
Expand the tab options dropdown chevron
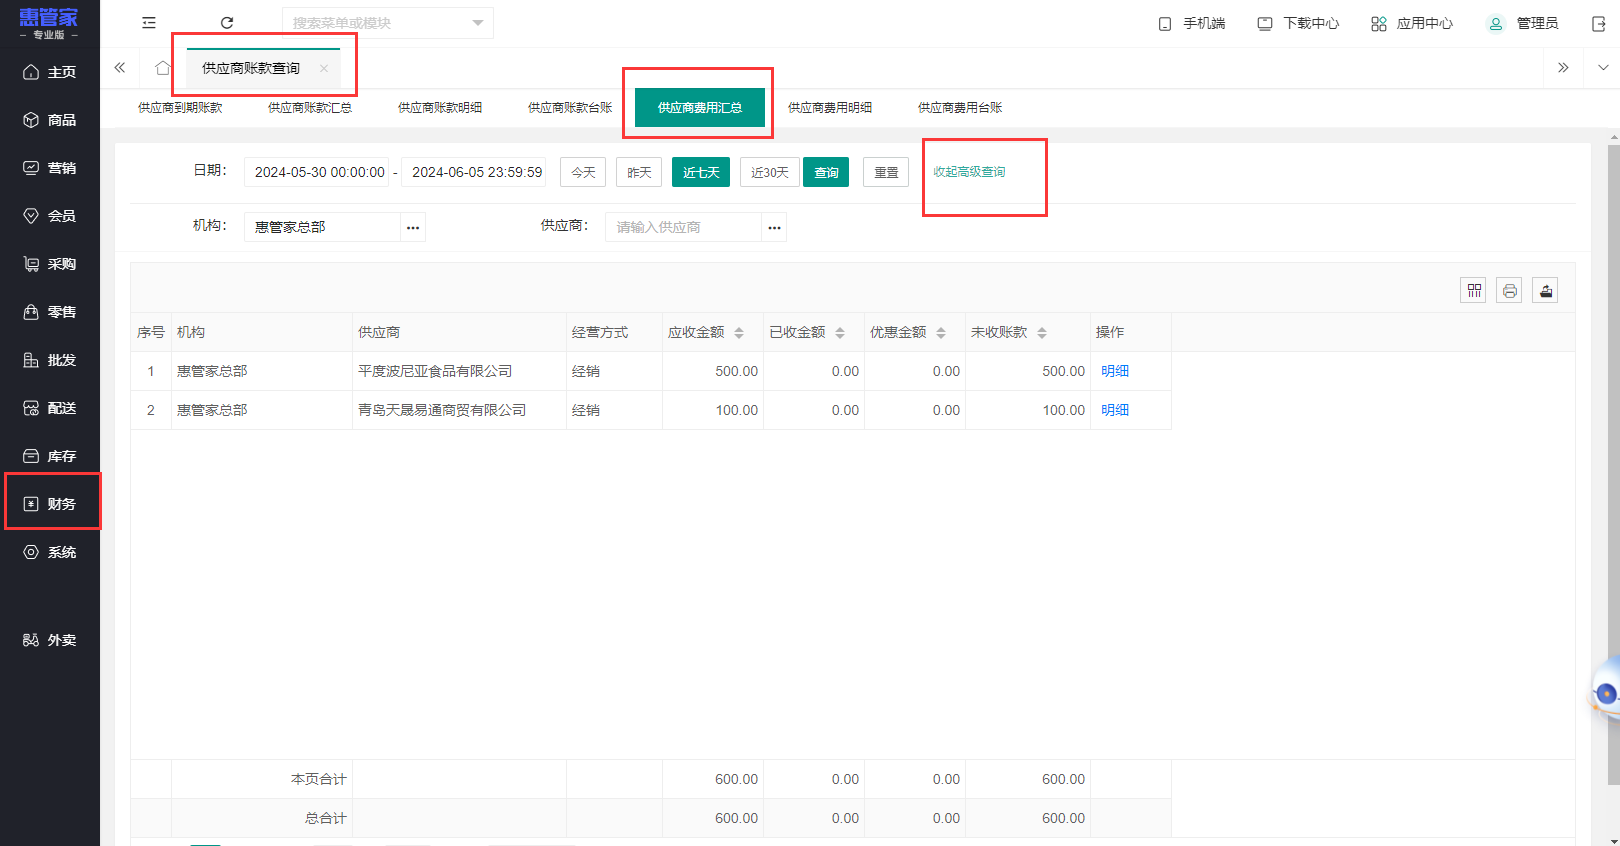click(1603, 68)
